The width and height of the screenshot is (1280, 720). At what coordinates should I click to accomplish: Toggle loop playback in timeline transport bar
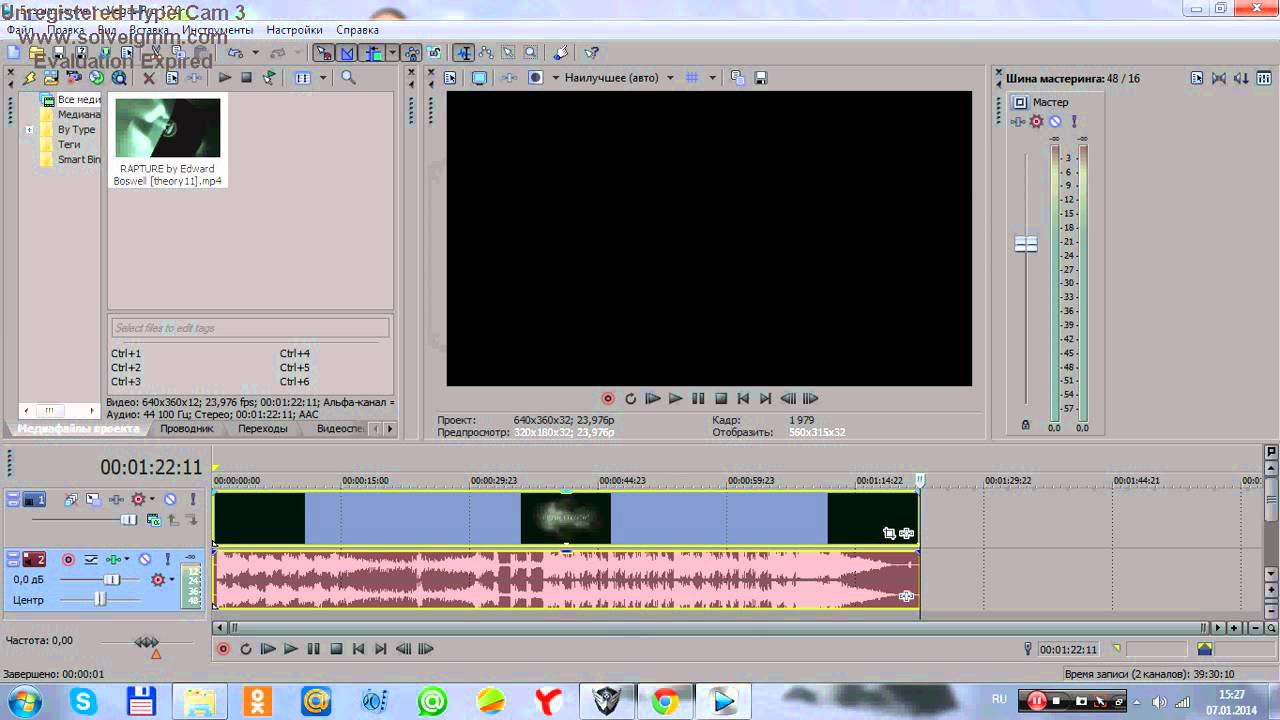(245, 649)
